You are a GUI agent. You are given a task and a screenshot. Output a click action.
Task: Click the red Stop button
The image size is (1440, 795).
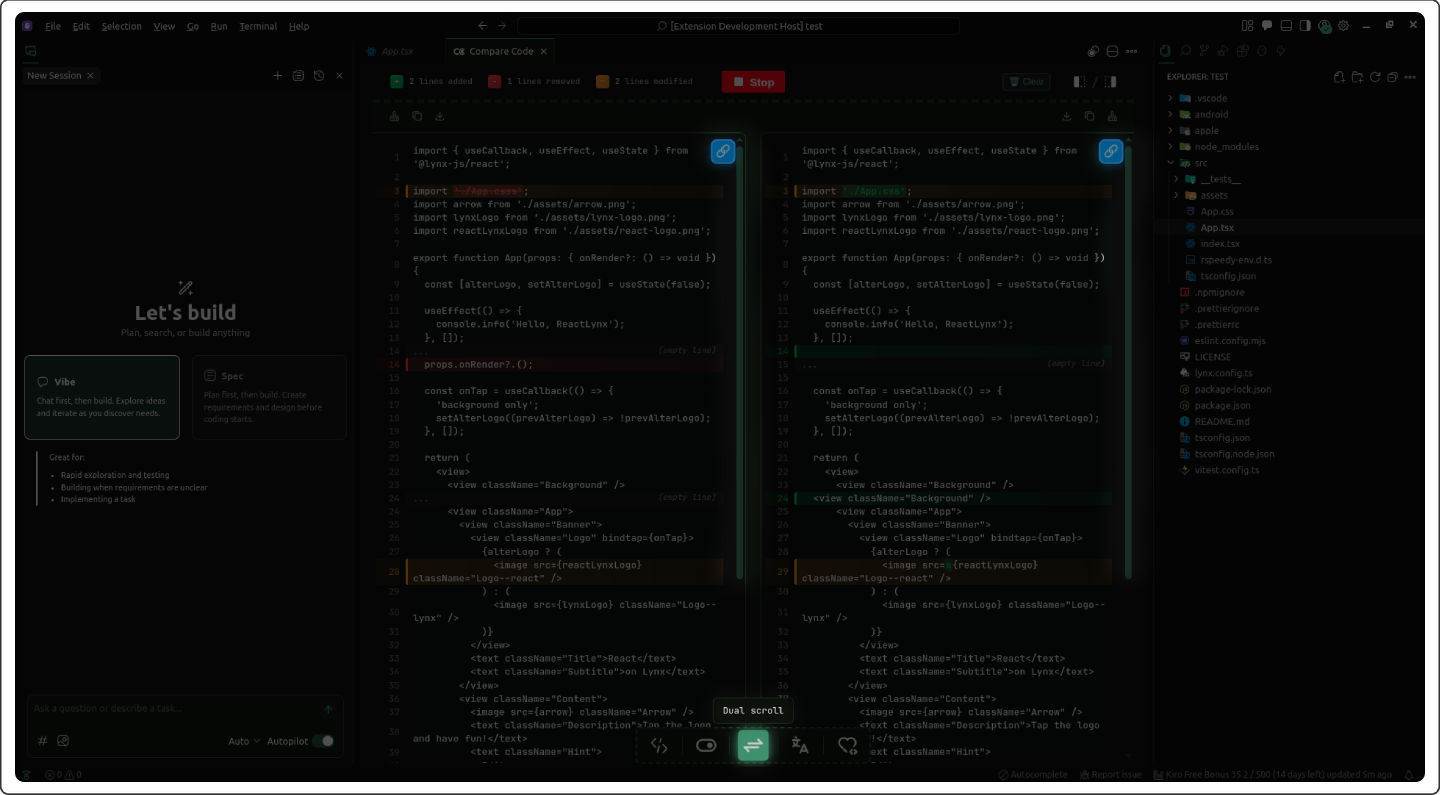(753, 82)
